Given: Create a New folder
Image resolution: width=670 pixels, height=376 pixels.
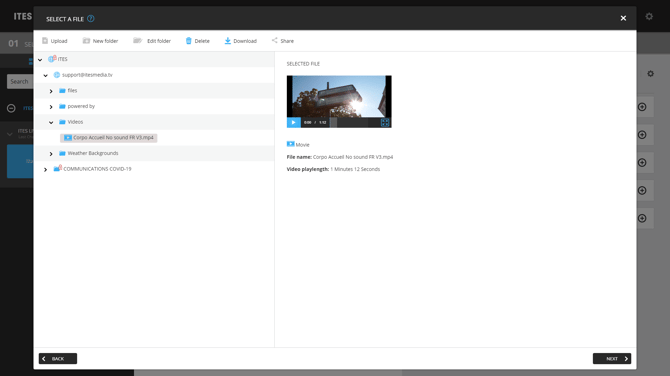Looking at the screenshot, I should (100, 41).
